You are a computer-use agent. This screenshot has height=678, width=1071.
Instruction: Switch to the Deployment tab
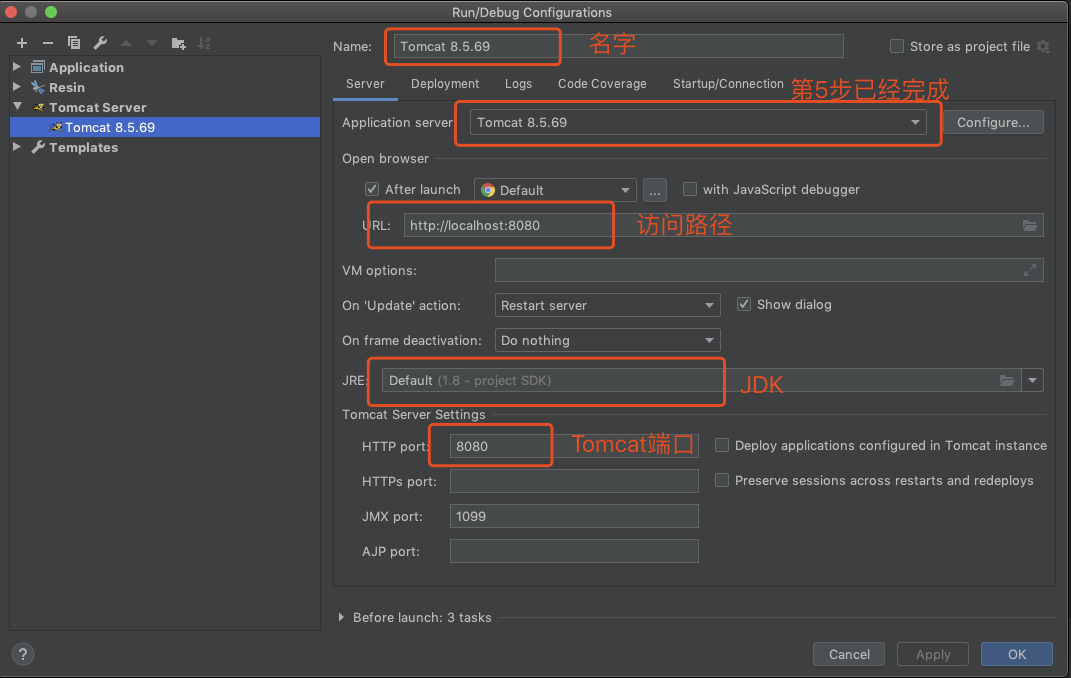point(445,83)
